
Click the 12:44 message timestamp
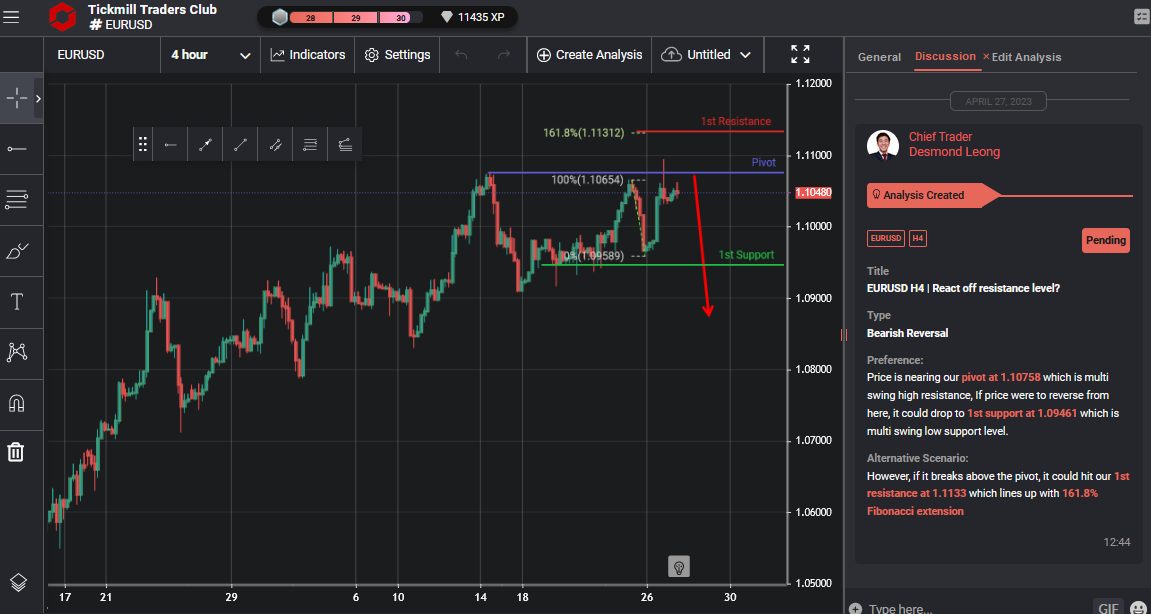1116,542
